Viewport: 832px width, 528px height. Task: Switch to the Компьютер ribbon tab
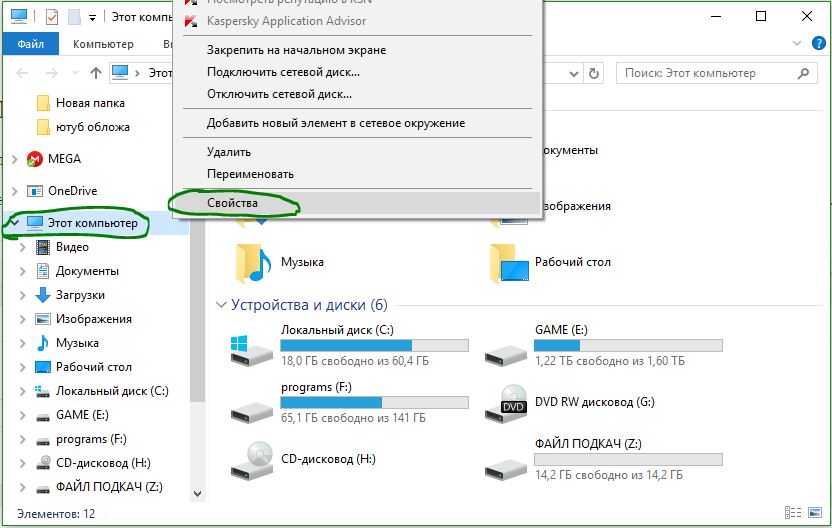click(103, 44)
